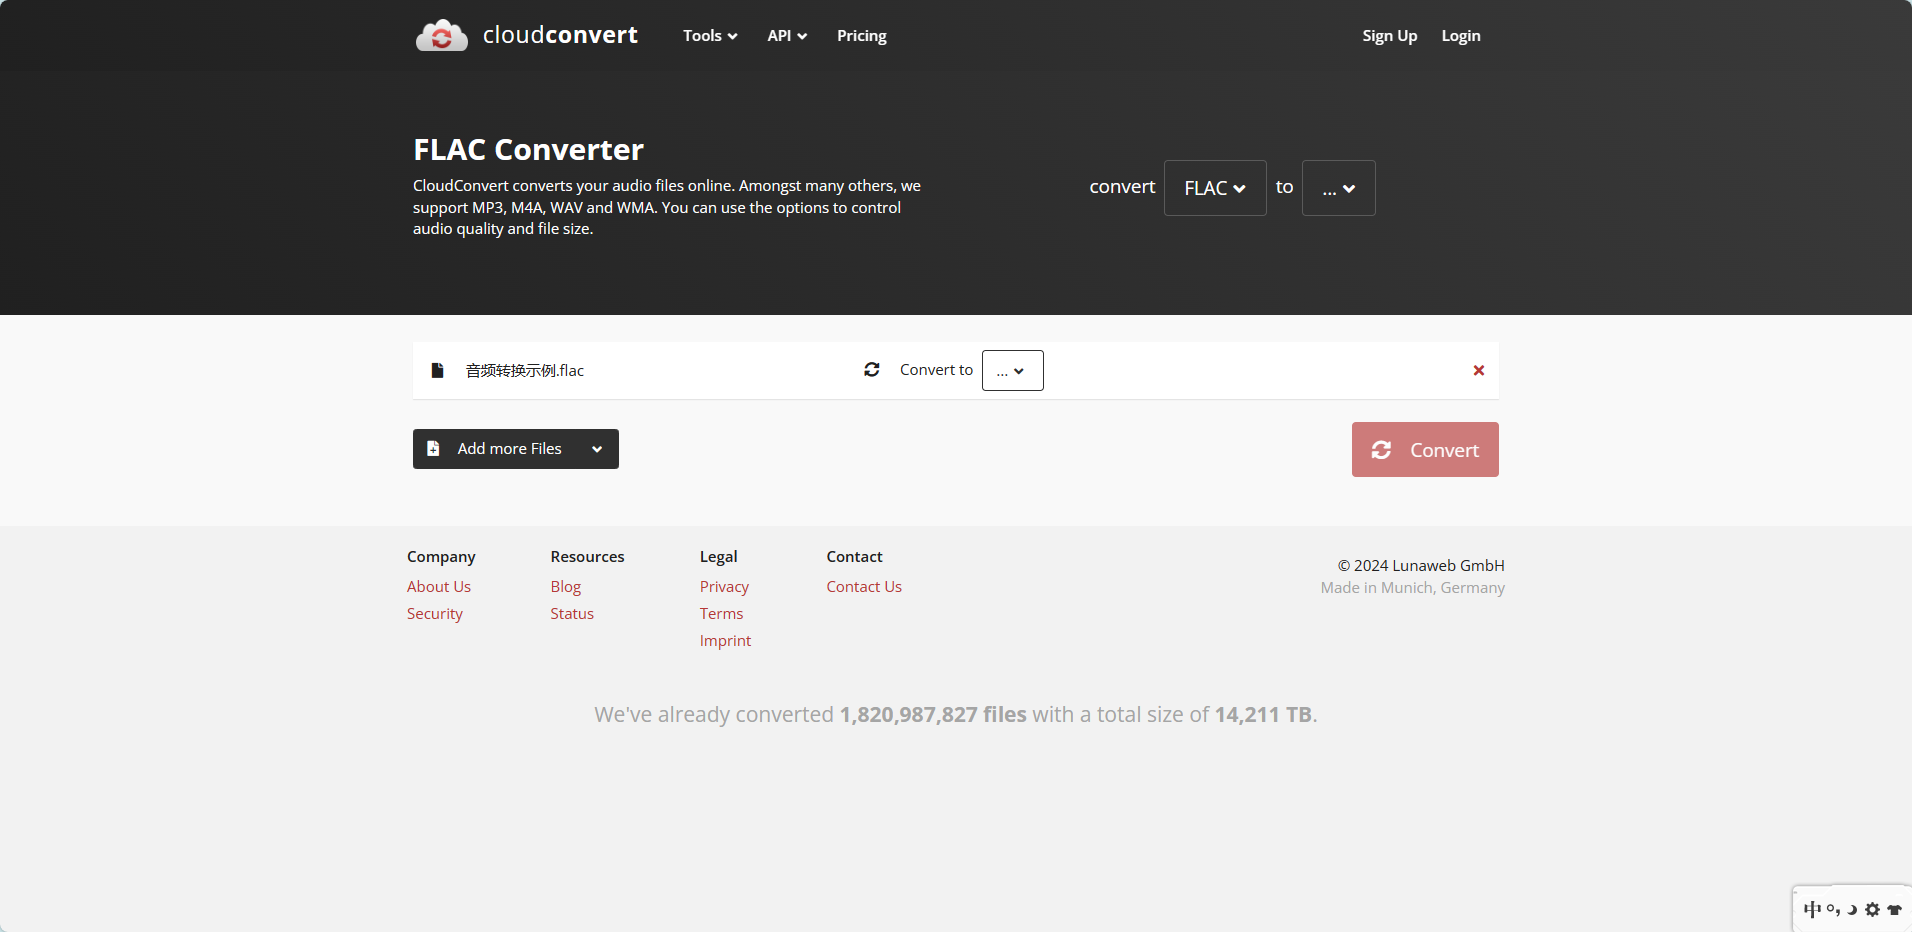The height and width of the screenshot is (932, 1912).
Task: Toggle the IME moon half-width icon
Action: tap(1853, 909)
